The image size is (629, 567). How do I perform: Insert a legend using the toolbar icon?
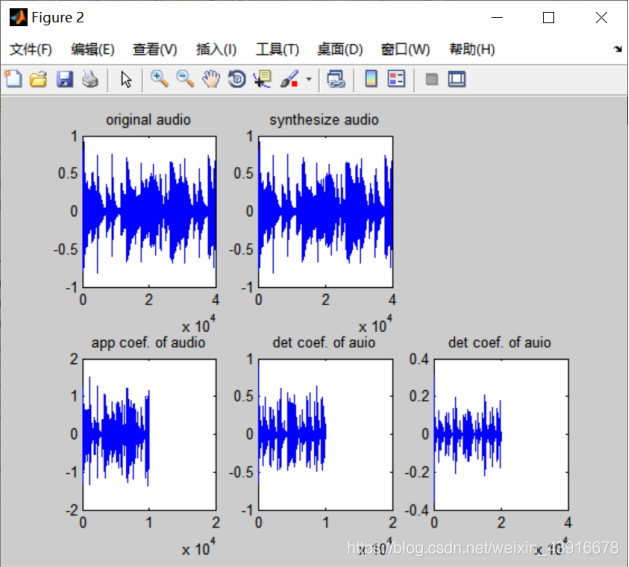(x=396, y=79)
